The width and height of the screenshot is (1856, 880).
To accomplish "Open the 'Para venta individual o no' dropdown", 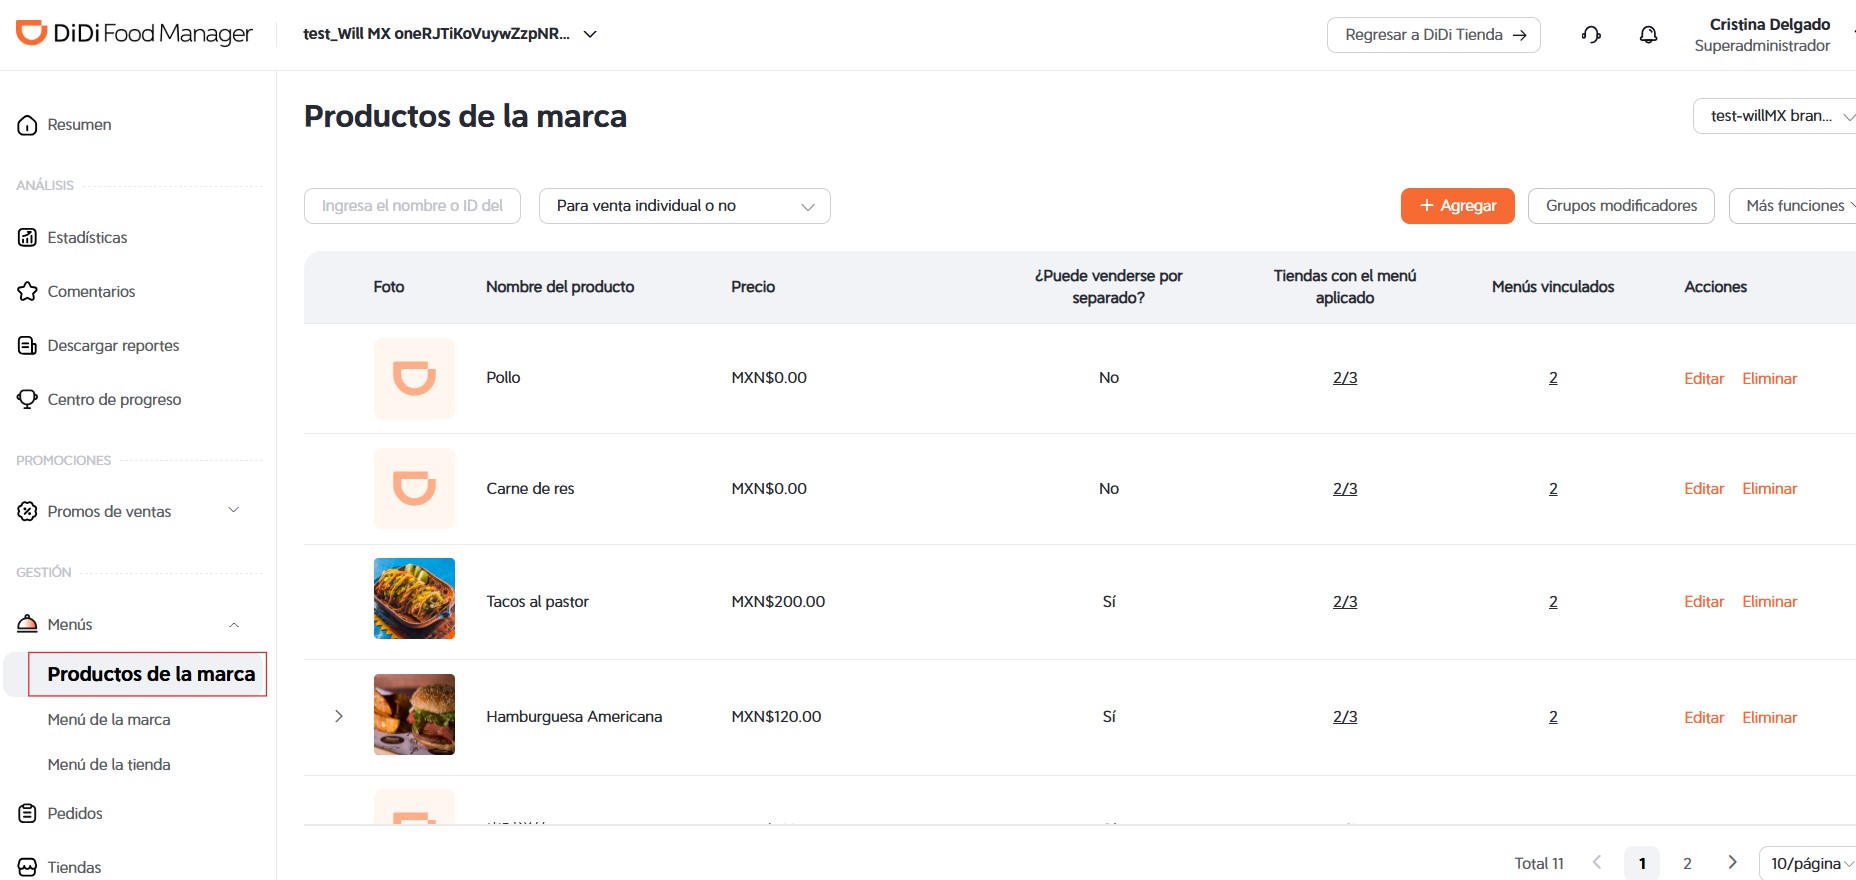I will [x=684, y=206].
